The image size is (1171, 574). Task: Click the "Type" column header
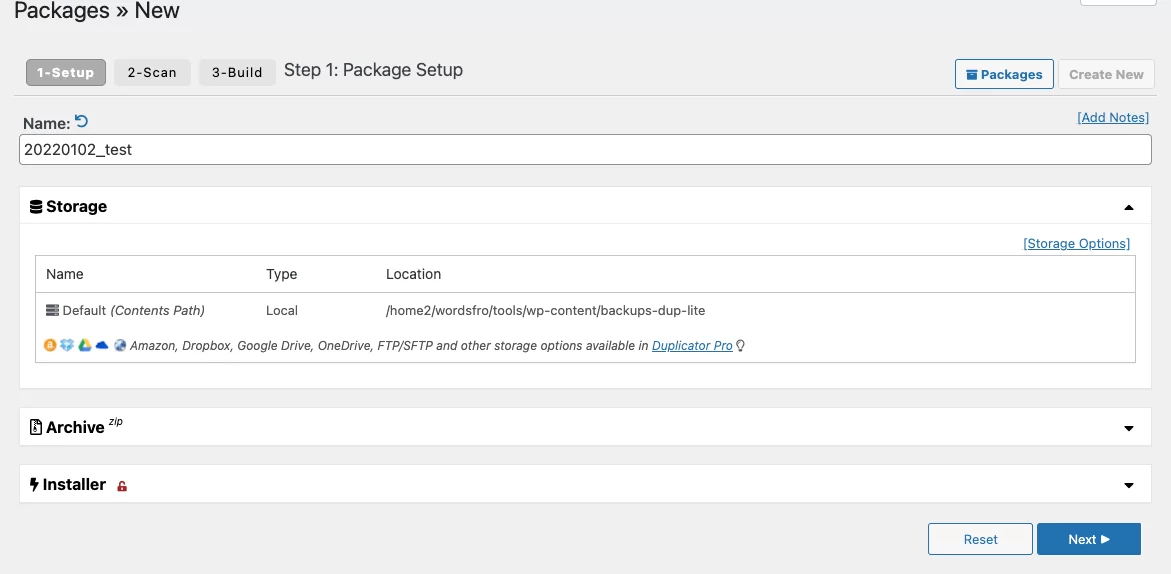282,274
